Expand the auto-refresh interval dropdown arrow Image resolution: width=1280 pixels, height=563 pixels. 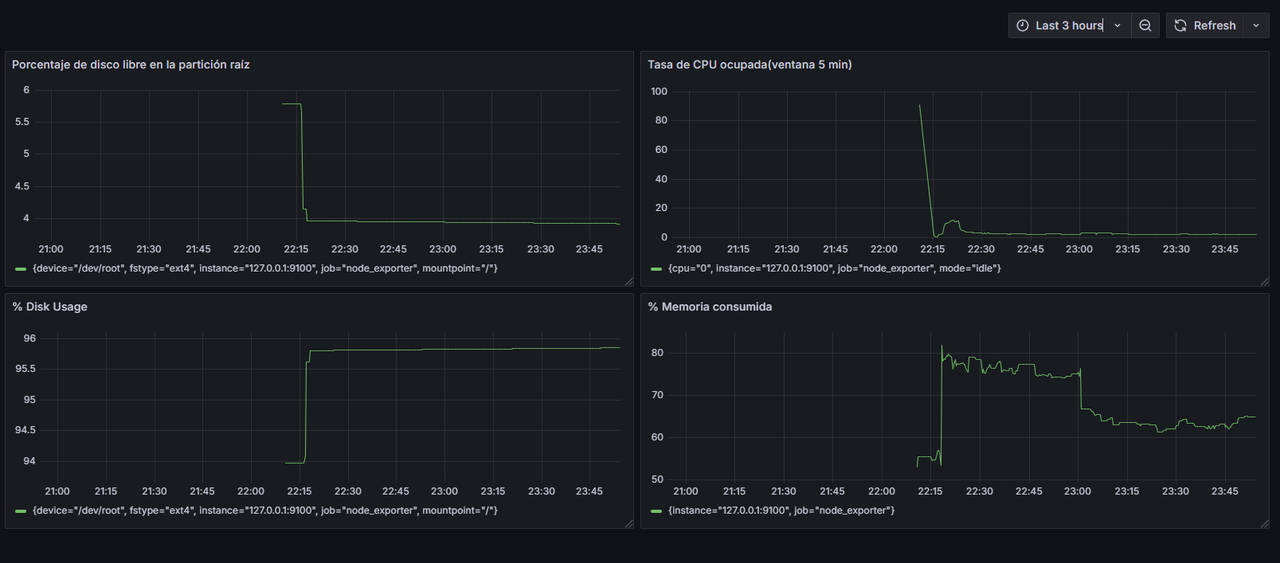[x=1257, y=26]
